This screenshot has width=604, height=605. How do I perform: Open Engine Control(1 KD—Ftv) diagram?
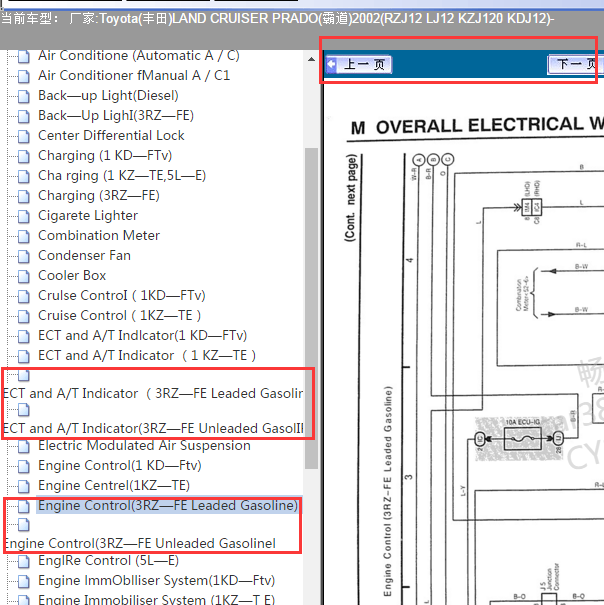pyautogui.click(x=120, y=466)
